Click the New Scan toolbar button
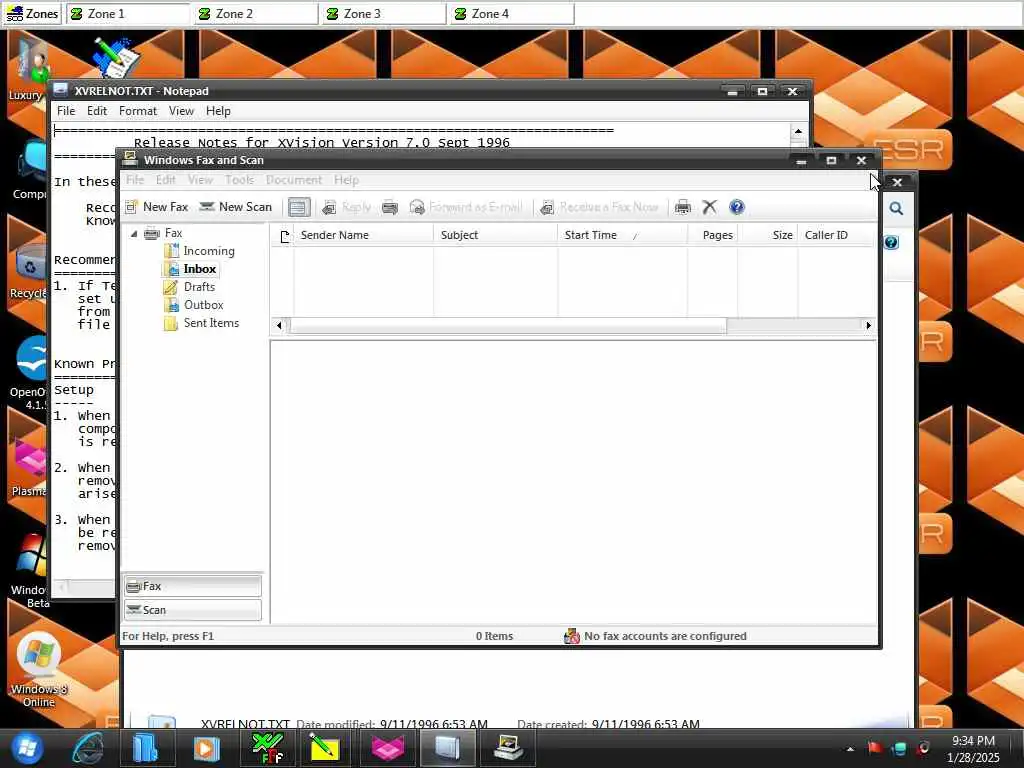Viewport: 1024px width, 768px height. tap(236, 207)
